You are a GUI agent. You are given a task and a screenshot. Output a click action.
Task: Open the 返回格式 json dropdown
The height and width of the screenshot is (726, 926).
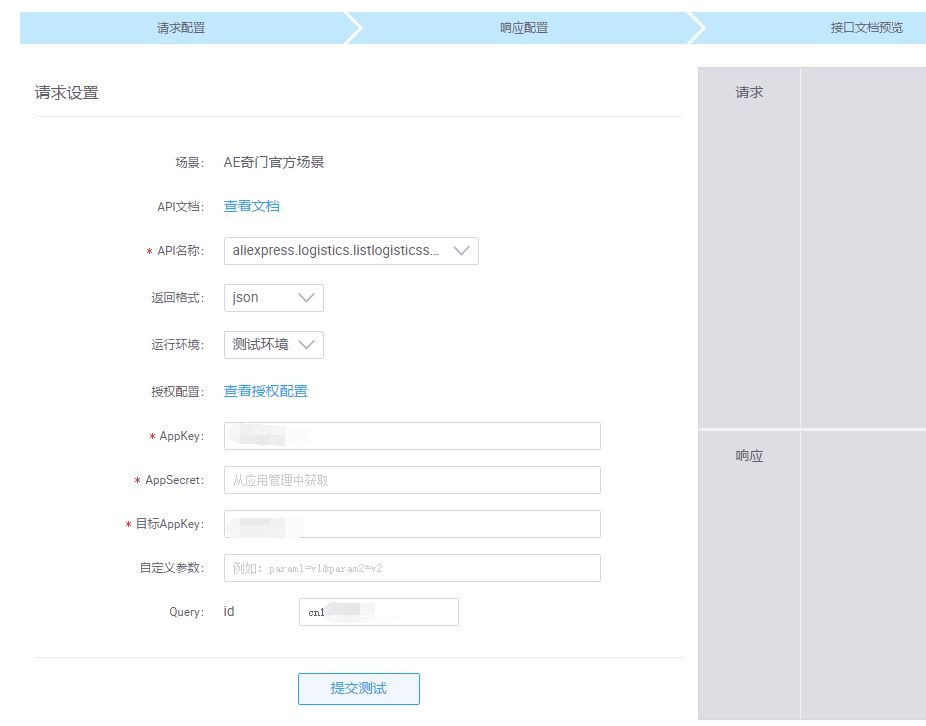(x=273, y=298)
